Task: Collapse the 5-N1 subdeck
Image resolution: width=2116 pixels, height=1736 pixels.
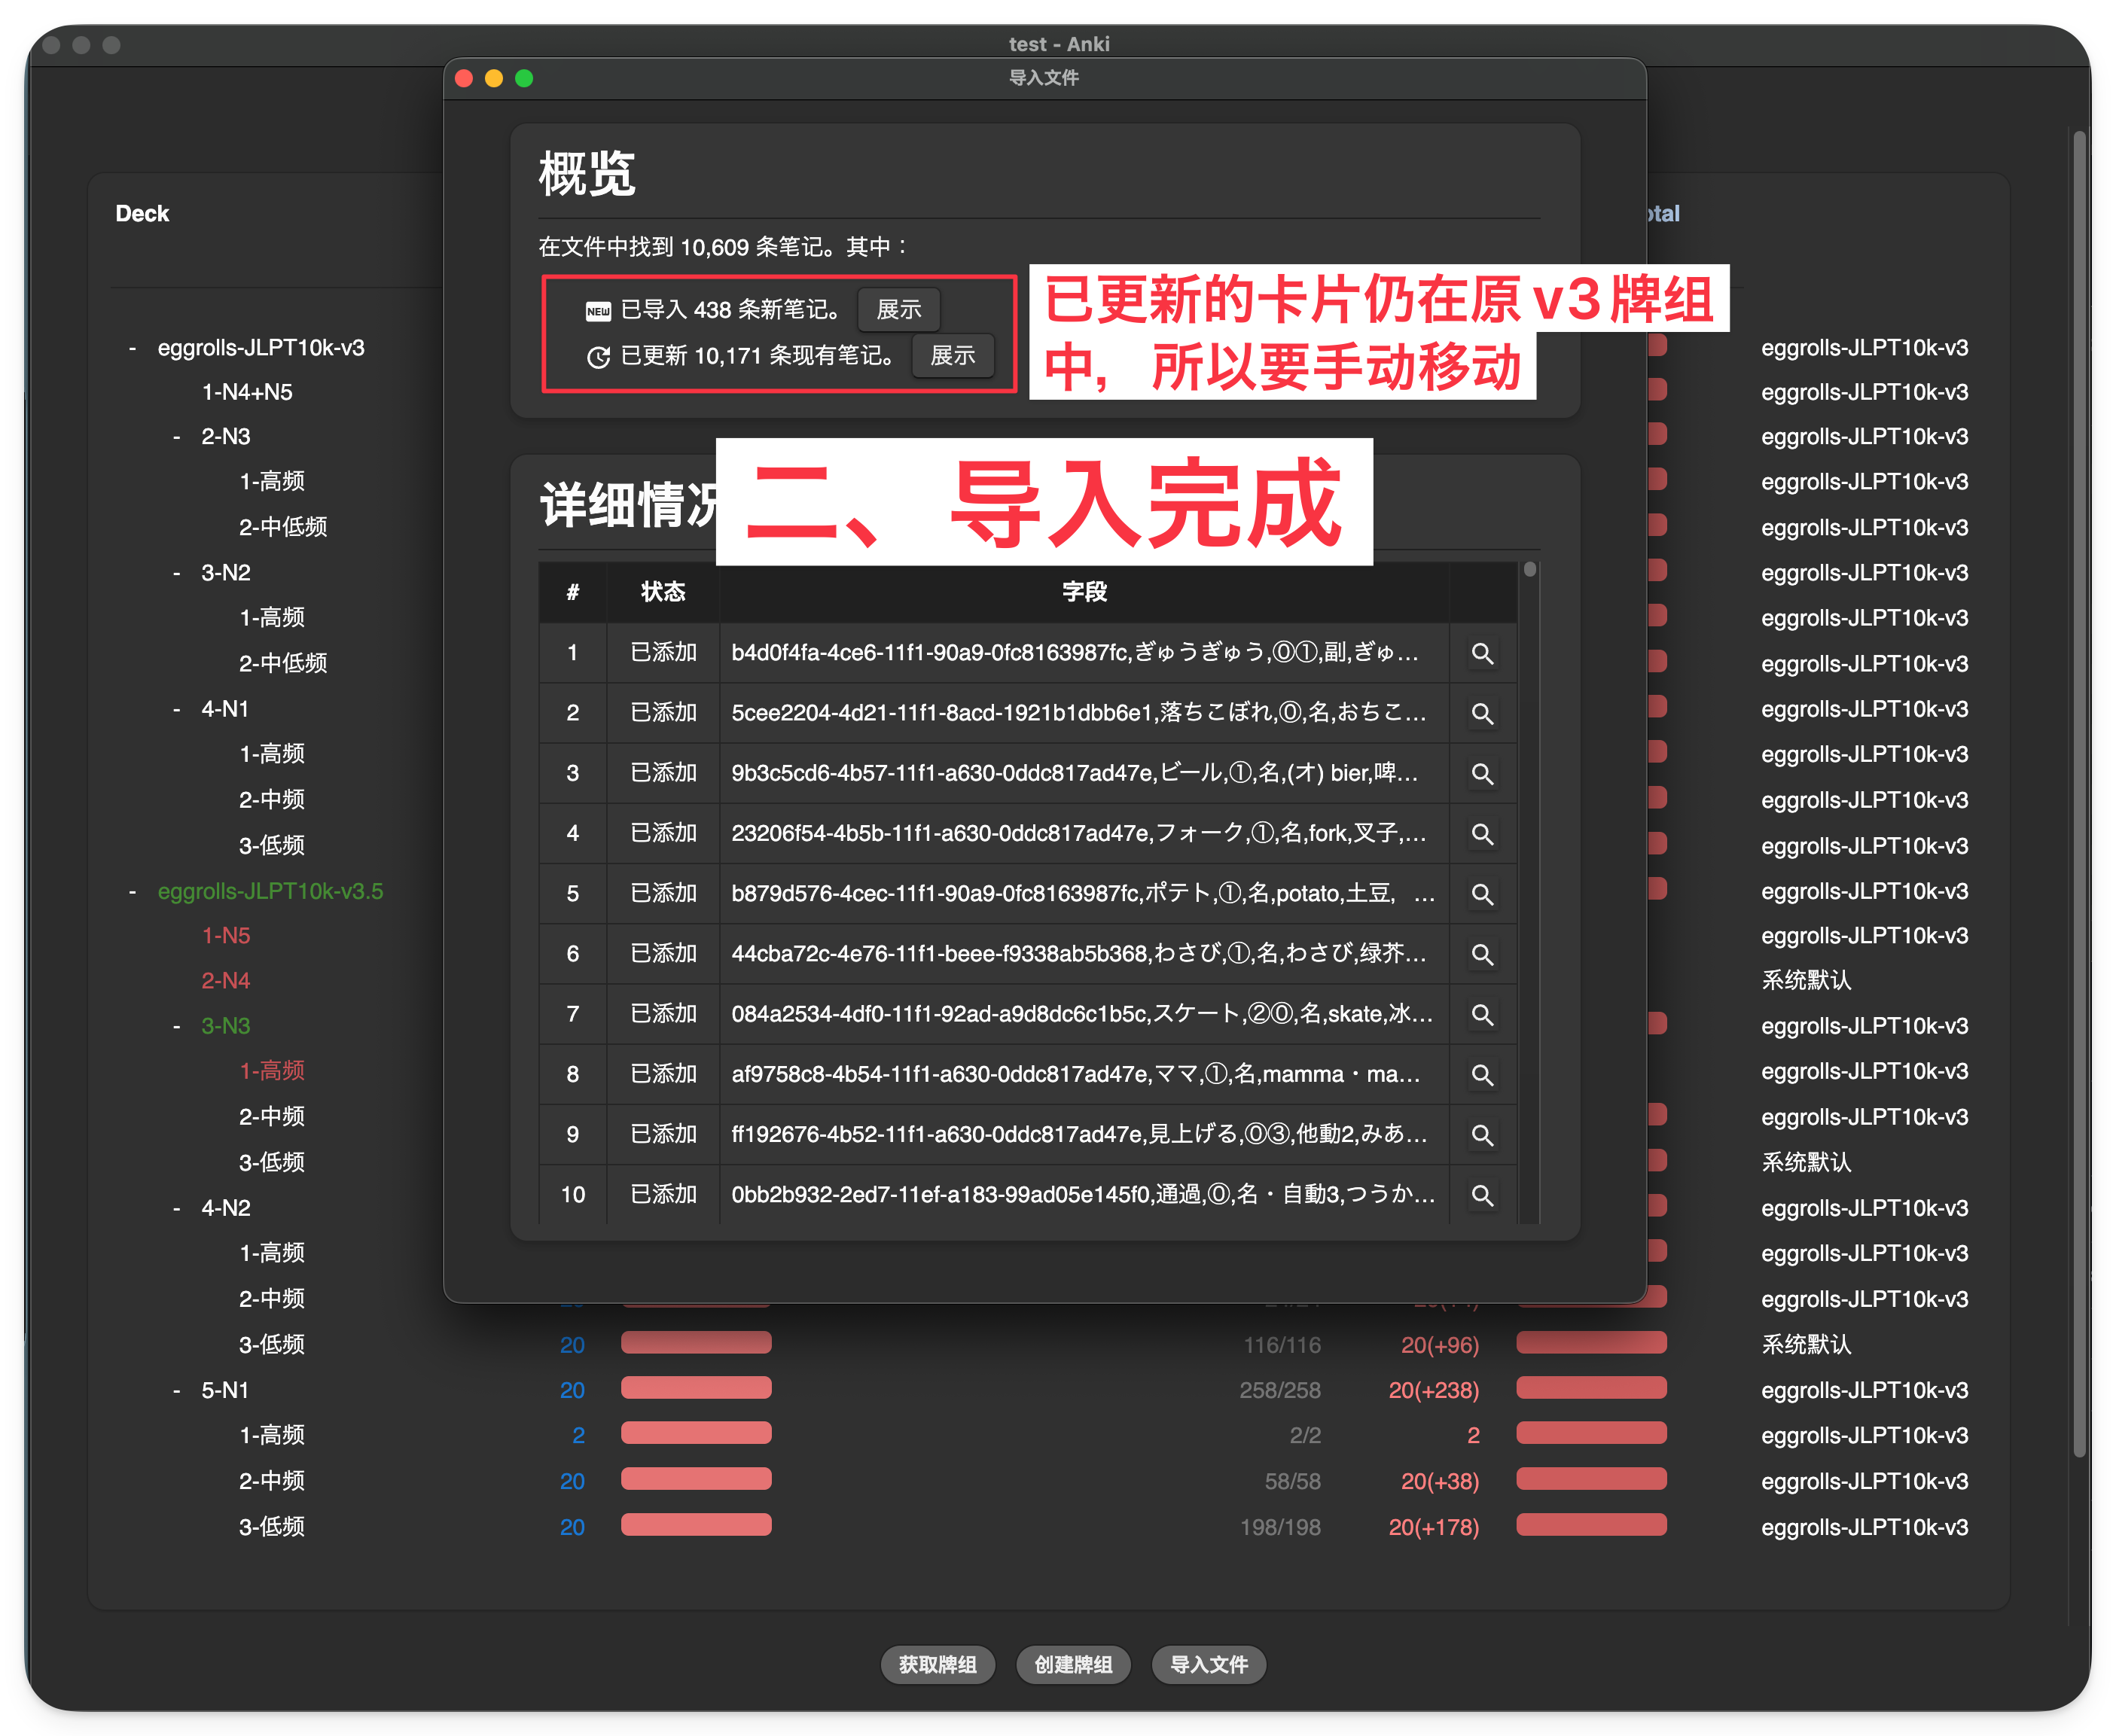Action: pos(177,1390)
